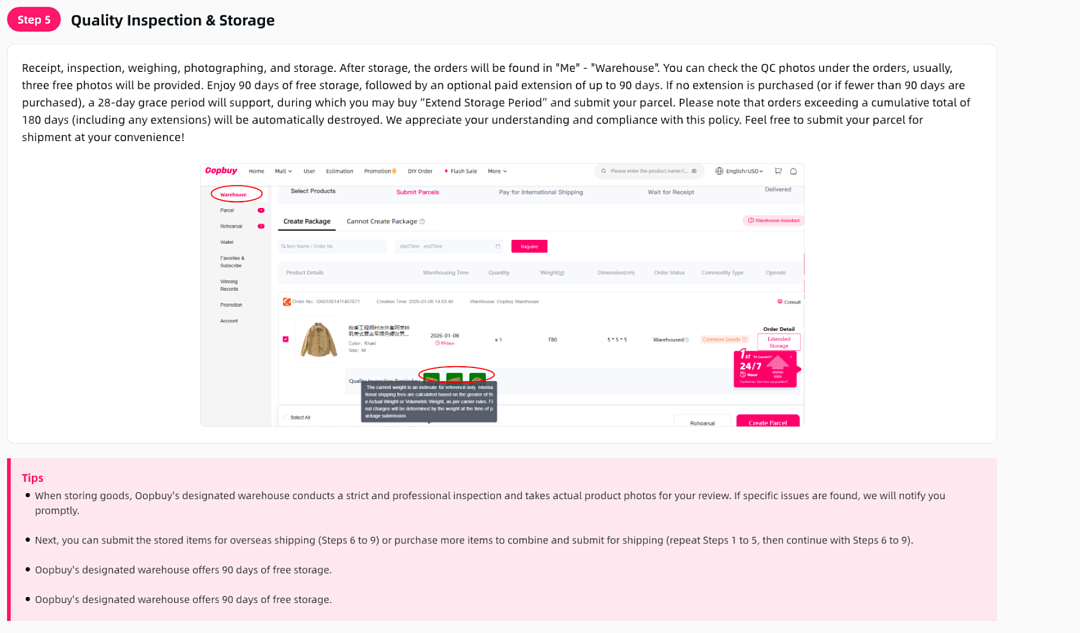1080x633 pixels.
Task: Click the Common Goods tag
Action: click(725, 340)
